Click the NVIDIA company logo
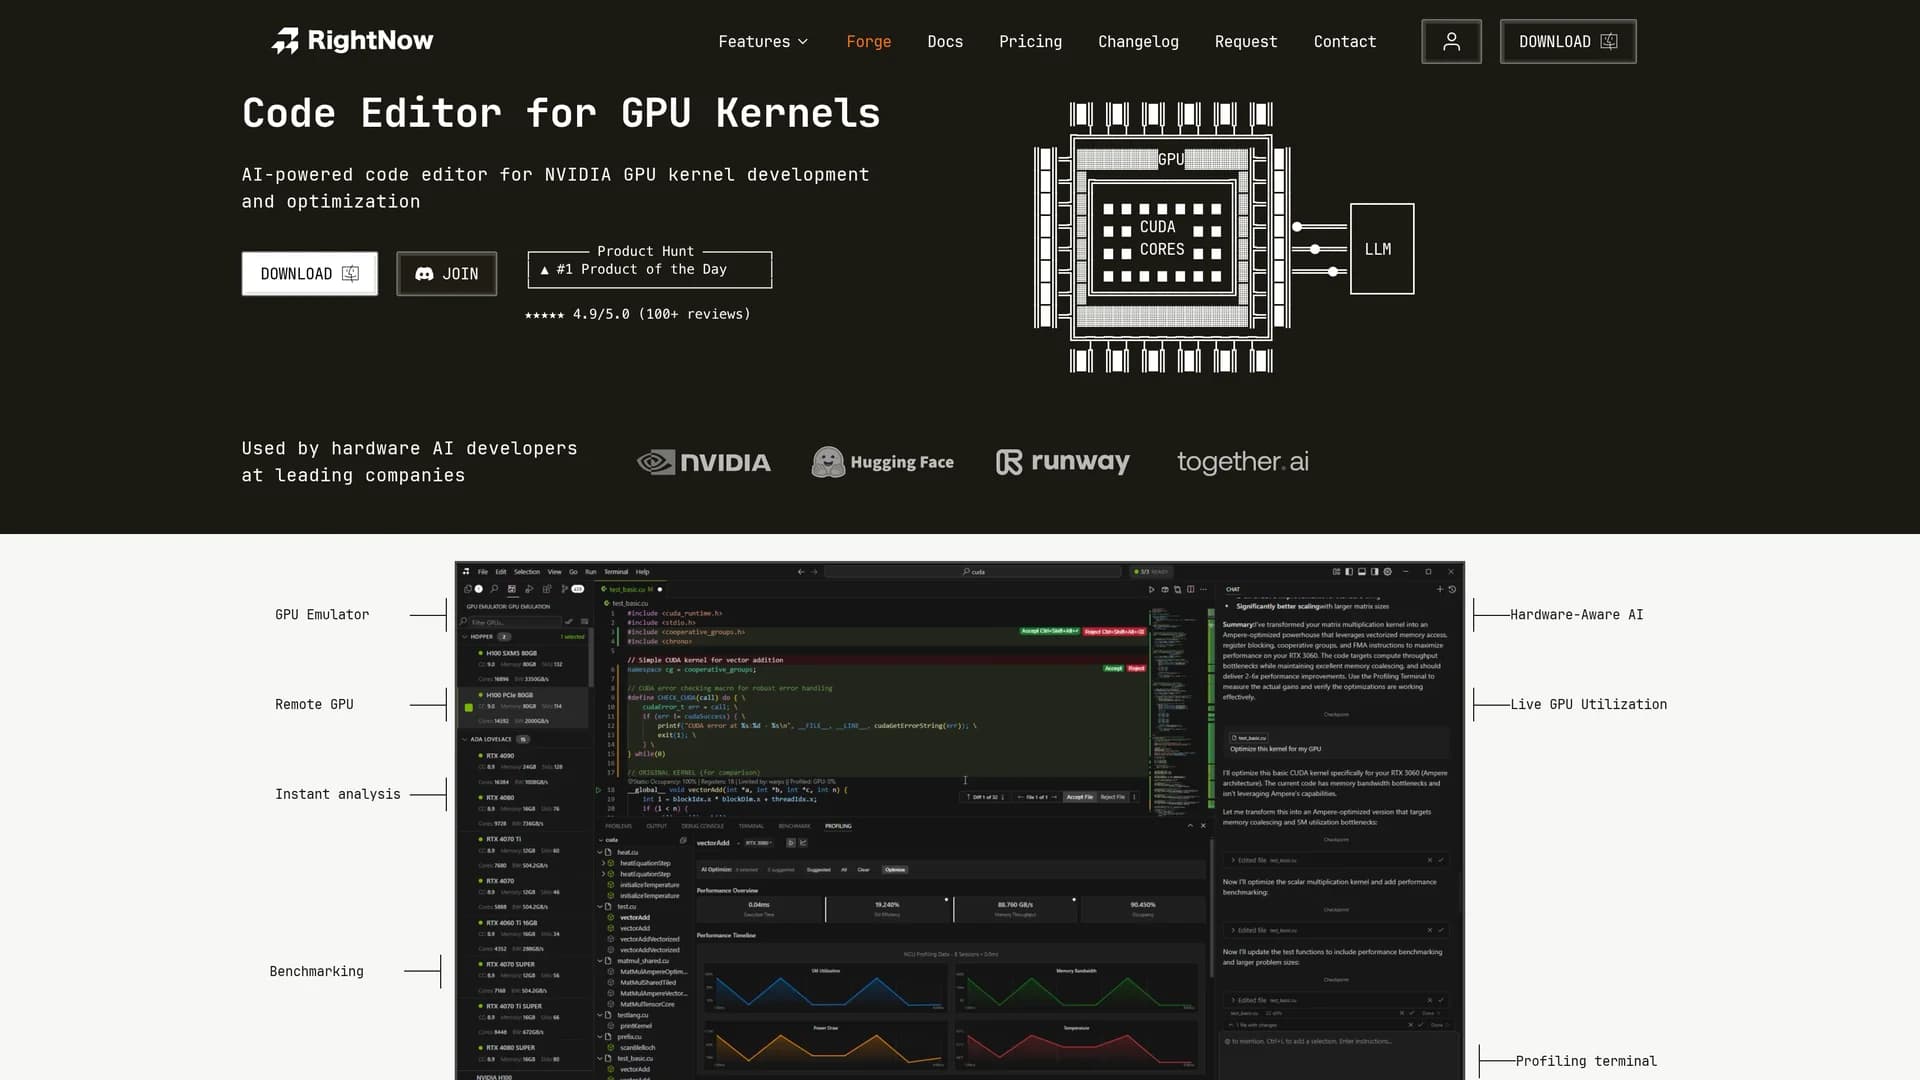This screenshot has height=1080, width=1920. click(704, 462)
